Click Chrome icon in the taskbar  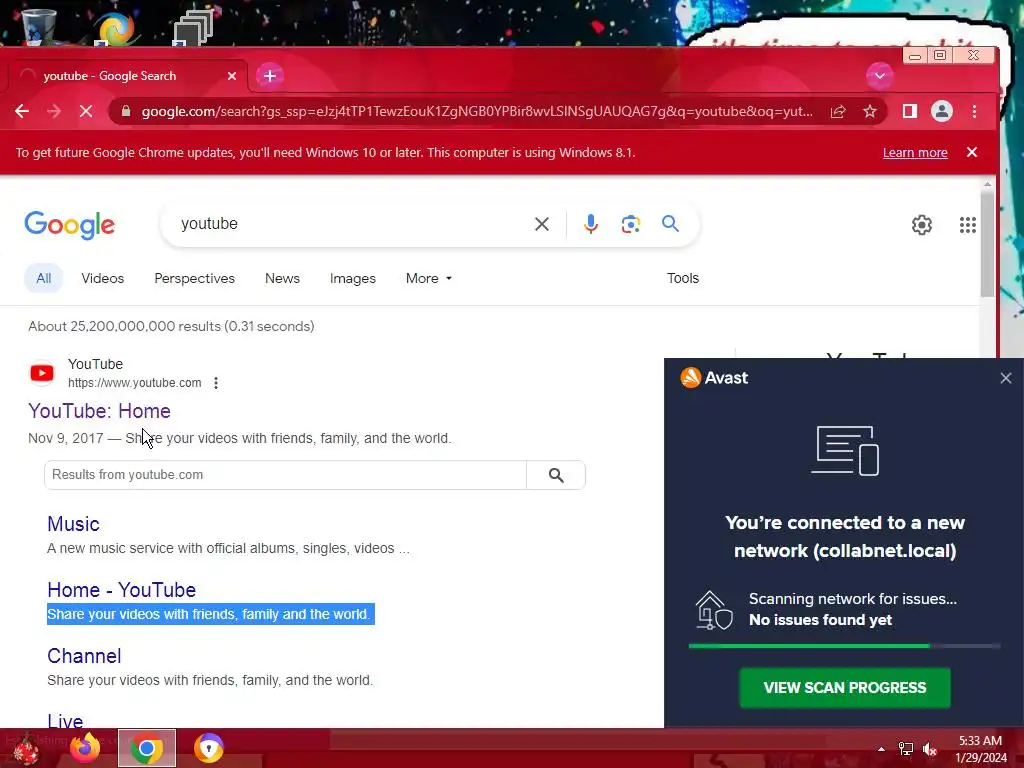tap(147, 748)
